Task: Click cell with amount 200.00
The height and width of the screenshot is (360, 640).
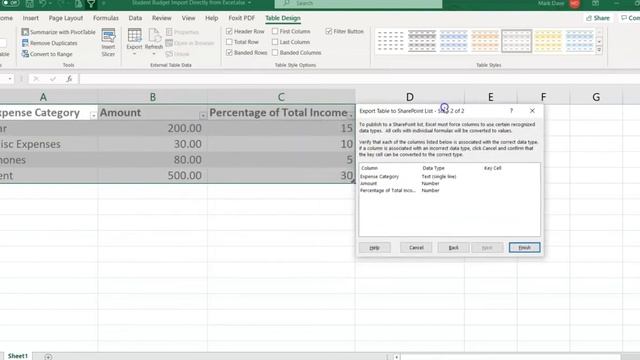Action: point(152,128)
